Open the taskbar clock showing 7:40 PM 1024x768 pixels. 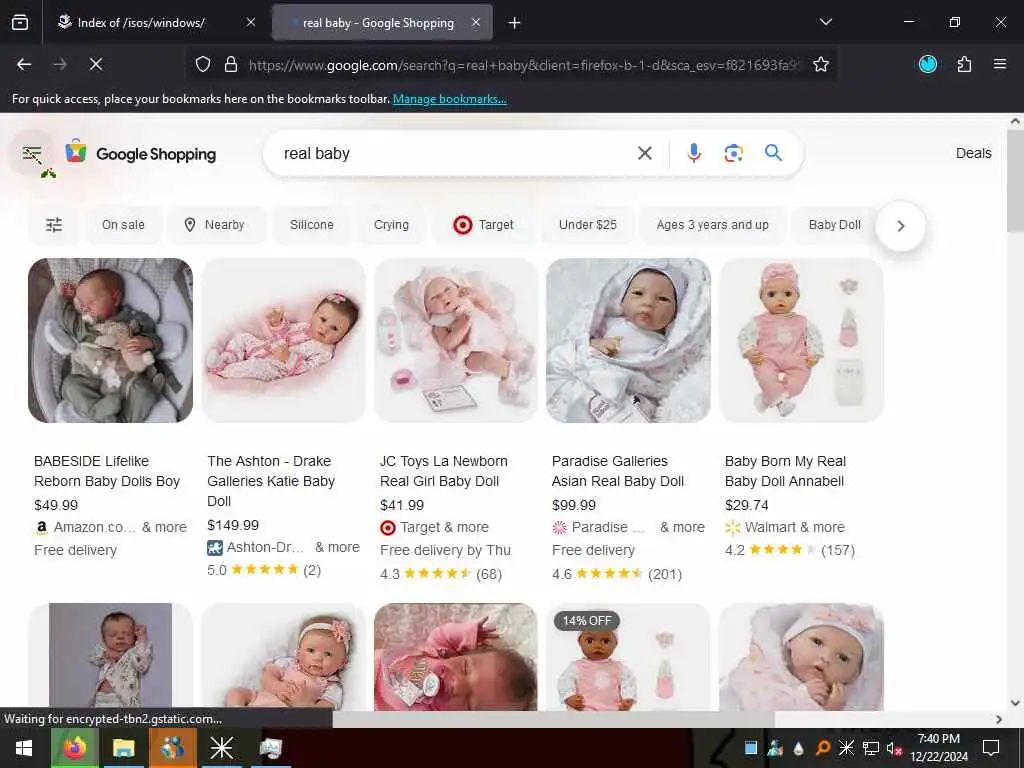point(938,748)
